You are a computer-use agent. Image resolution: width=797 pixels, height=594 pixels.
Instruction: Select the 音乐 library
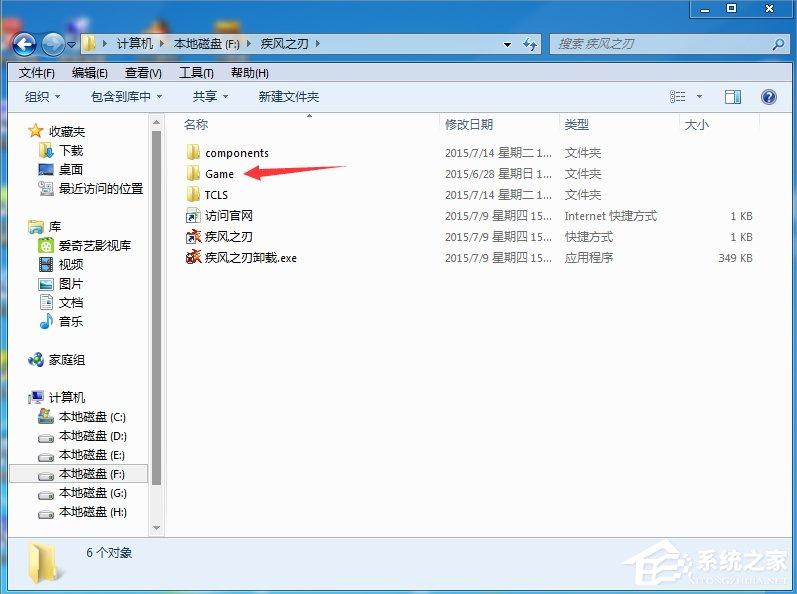pyautogui.click(x=71, y=322)
